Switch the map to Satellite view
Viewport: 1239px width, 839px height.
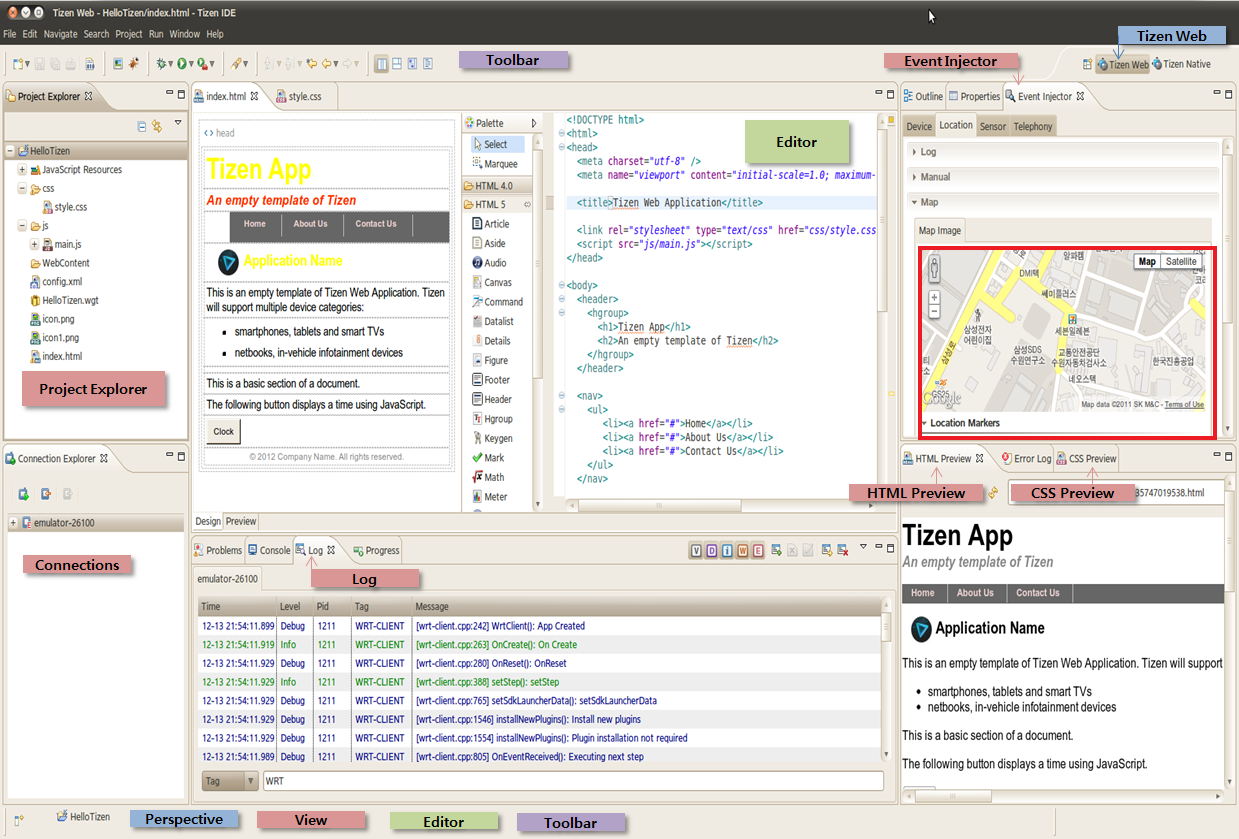pyautogui.click(x=1181, y=261)
